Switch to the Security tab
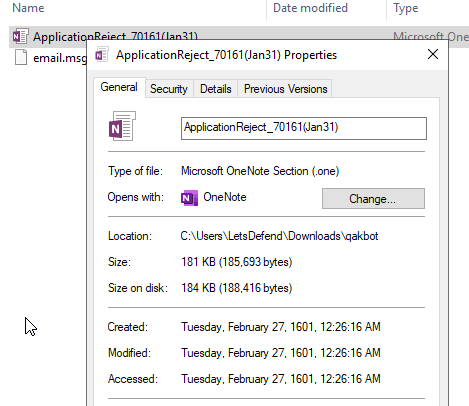This screenshot has width=469, height=406. click(169, 89)
